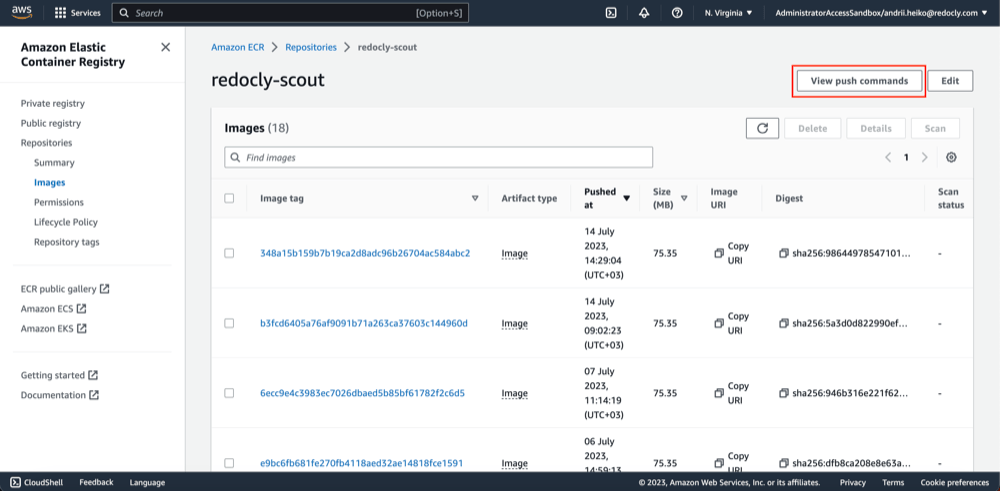Screen dimensions: 1000x491
Task: Open CloudShell from the footer bar
Action: coord(37,482)
